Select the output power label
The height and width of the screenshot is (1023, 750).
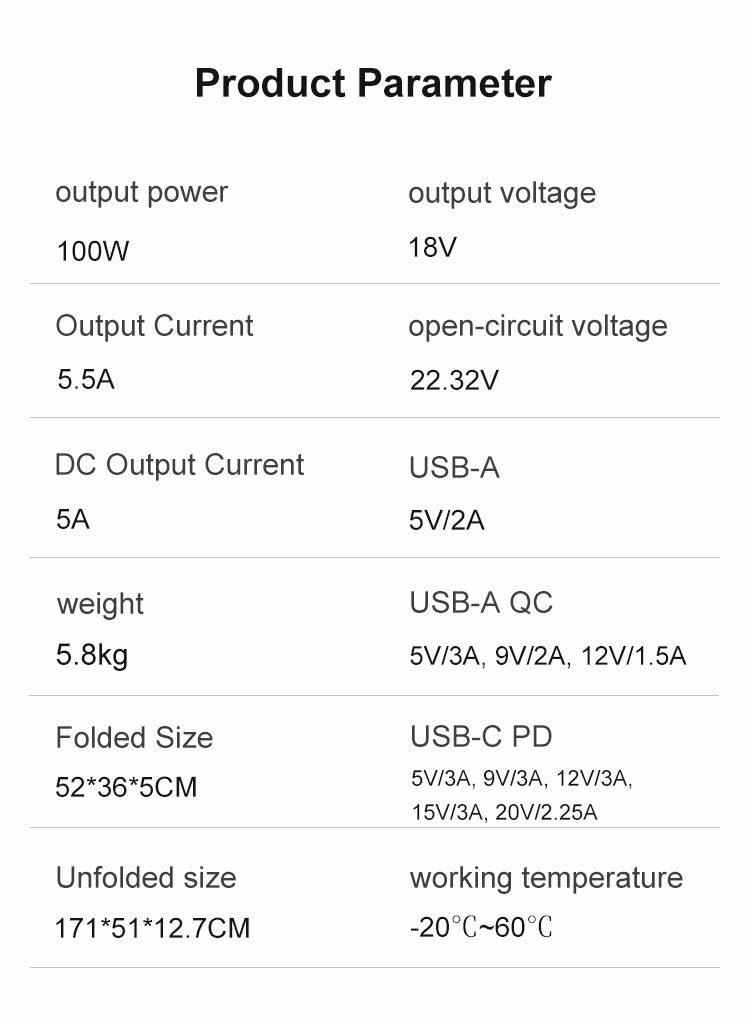142,193
